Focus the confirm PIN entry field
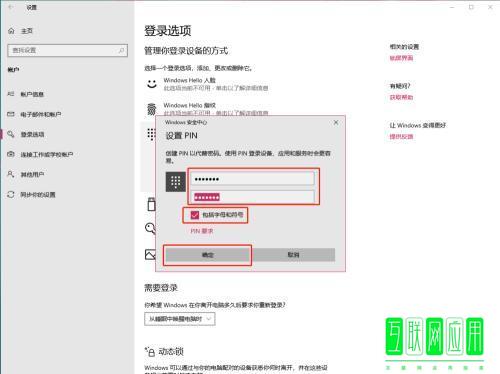 253,197
